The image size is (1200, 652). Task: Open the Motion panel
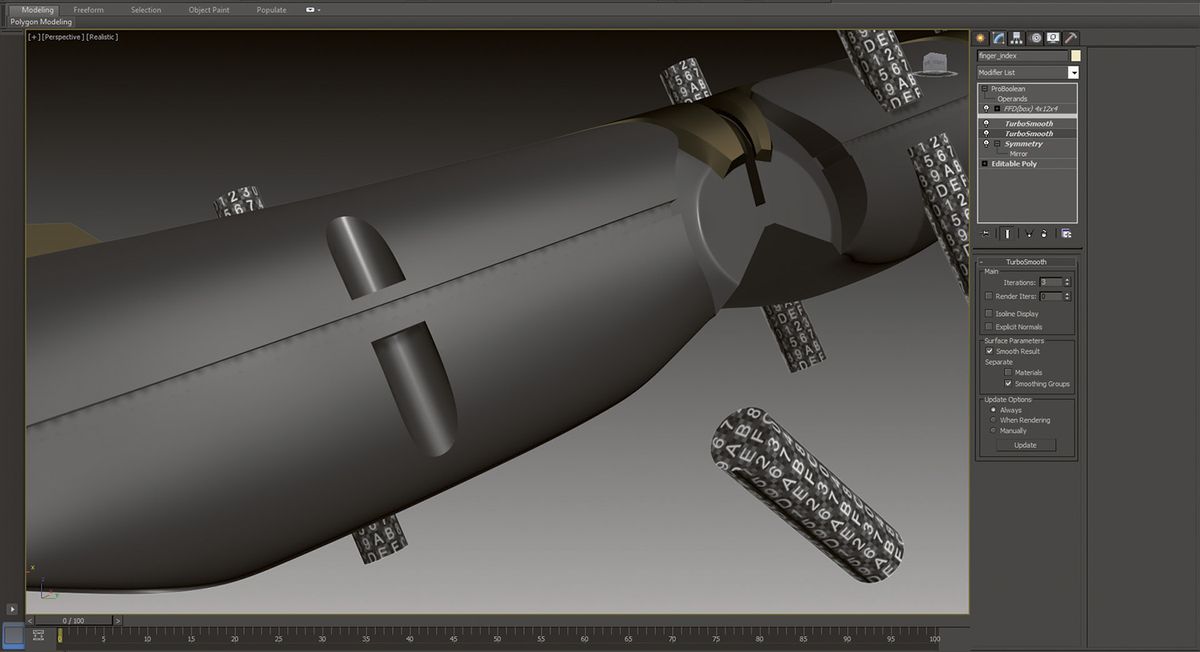click(1034, 37)
